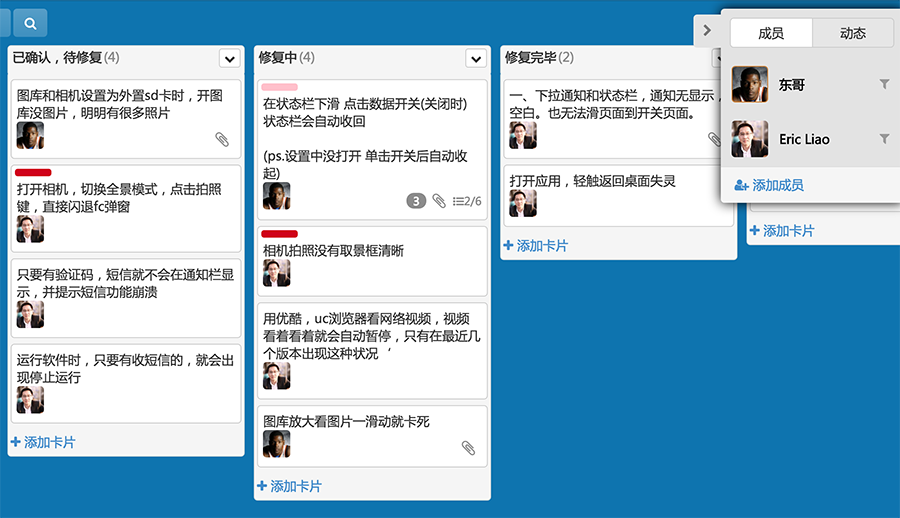Open card 只要有验证码,短信就不会在通知栏显示
Image resolution: width=900 pixels, height=518 pixels.
tap(126, 298)
